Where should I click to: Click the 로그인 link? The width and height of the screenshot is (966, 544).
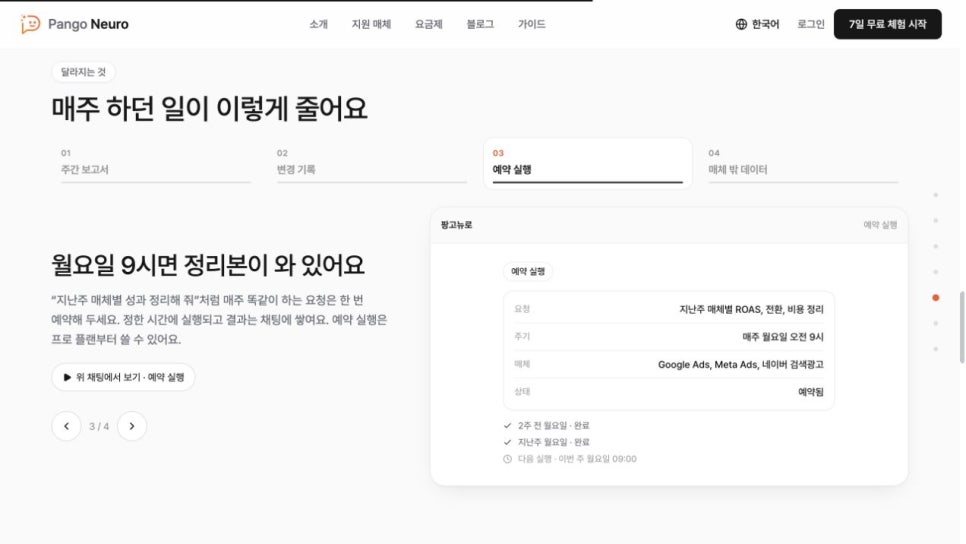tap(810, 24)
